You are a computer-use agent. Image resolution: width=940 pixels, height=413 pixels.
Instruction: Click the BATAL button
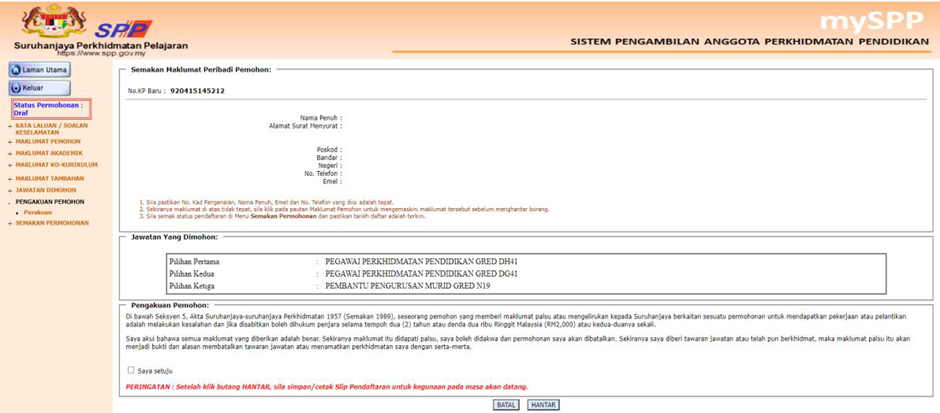click(505, 405)
